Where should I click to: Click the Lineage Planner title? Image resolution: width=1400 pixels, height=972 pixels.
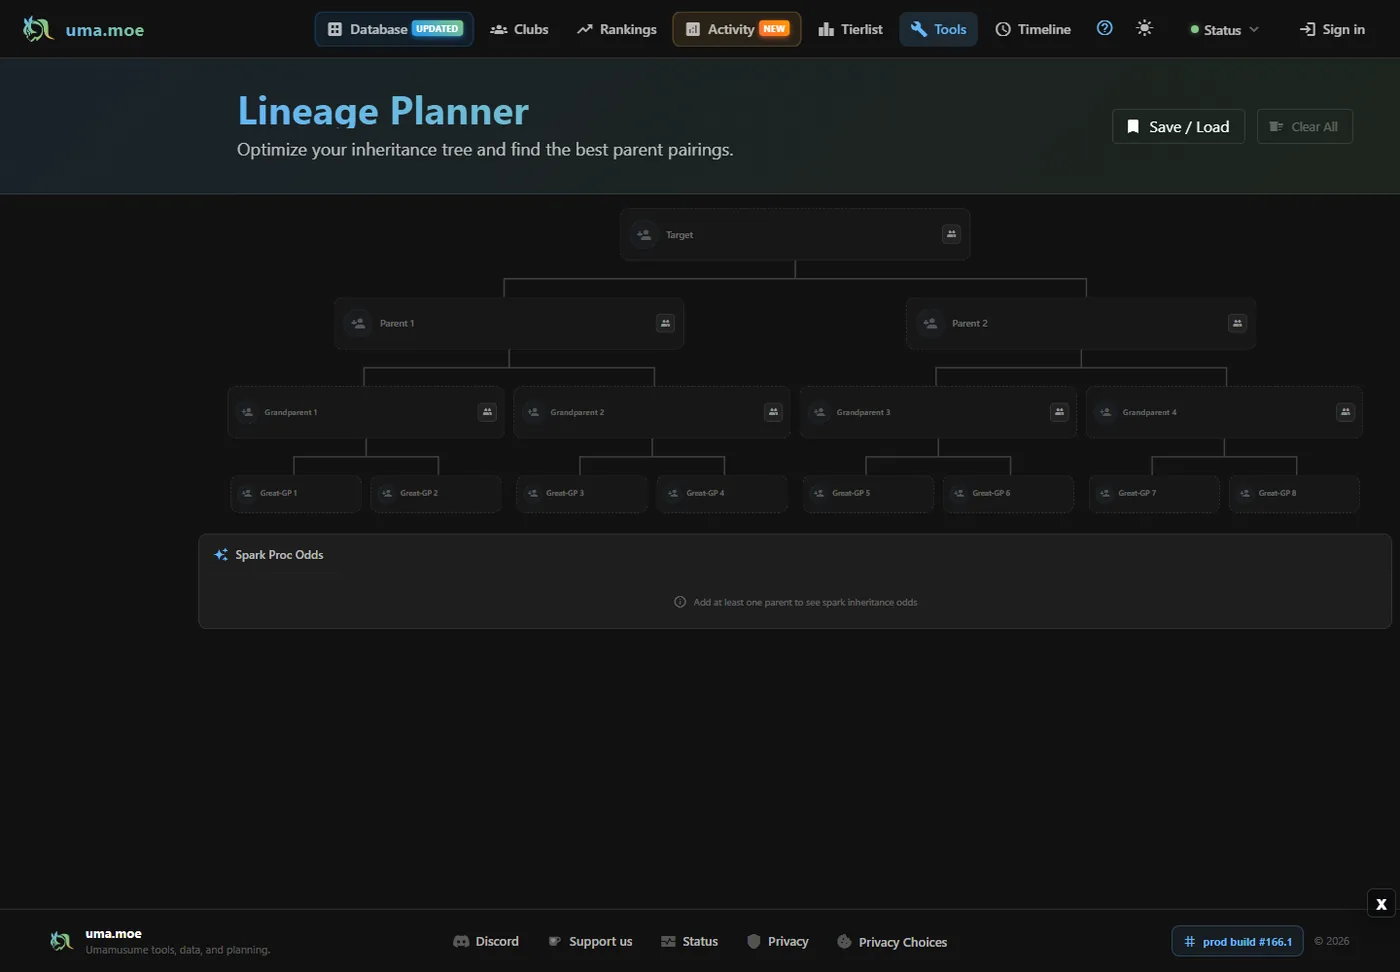383,111
